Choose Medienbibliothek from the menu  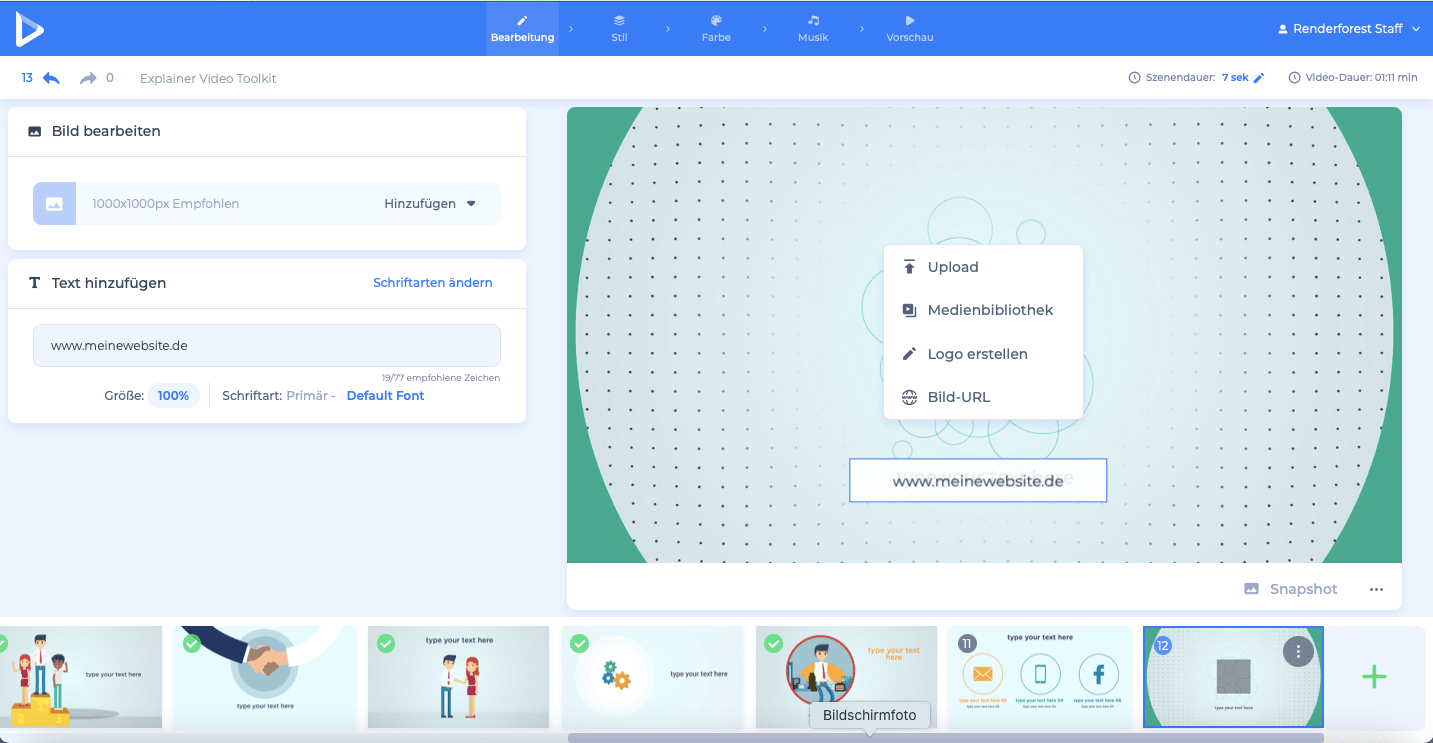989,310
